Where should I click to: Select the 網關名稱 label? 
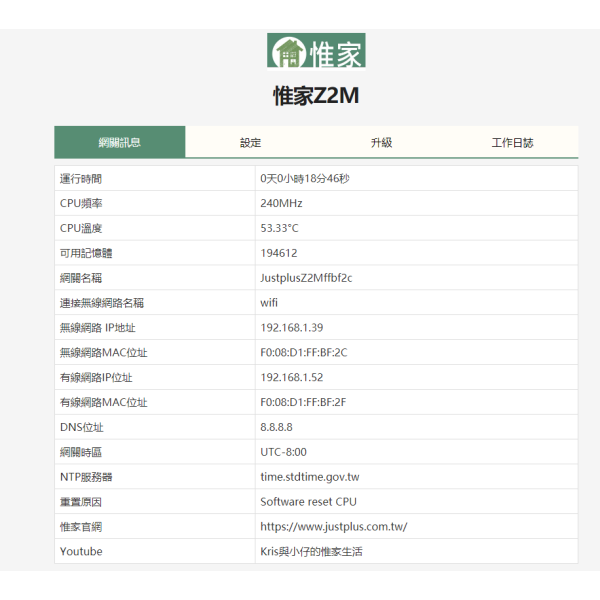(81, 278)
